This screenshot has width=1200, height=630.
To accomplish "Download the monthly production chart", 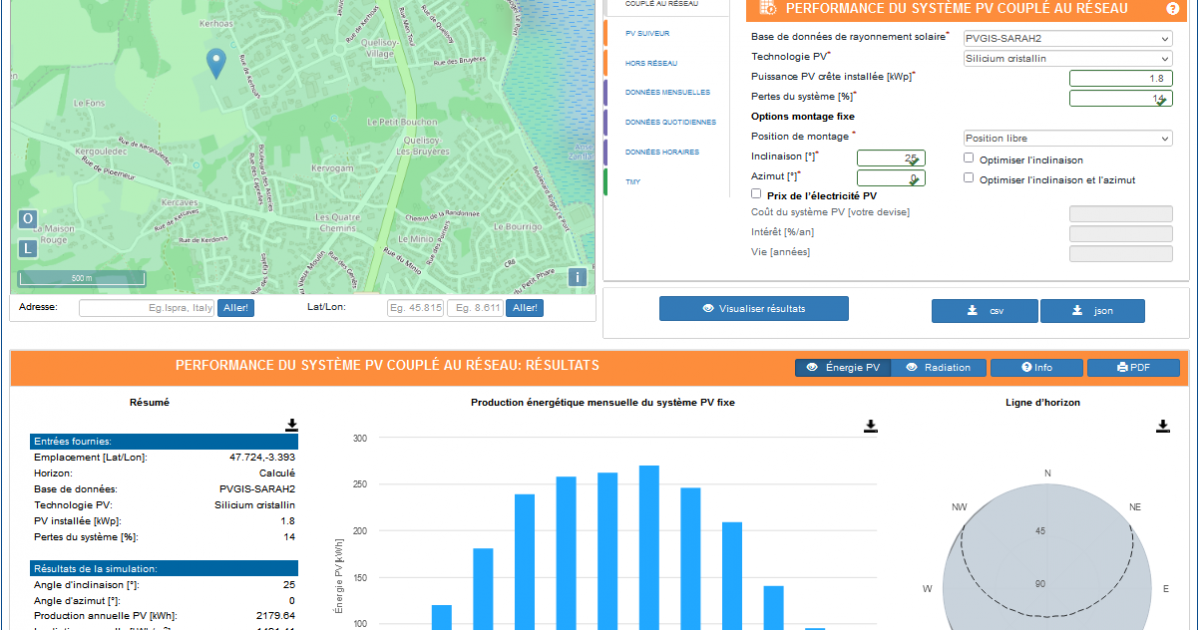I will (871, 426).
